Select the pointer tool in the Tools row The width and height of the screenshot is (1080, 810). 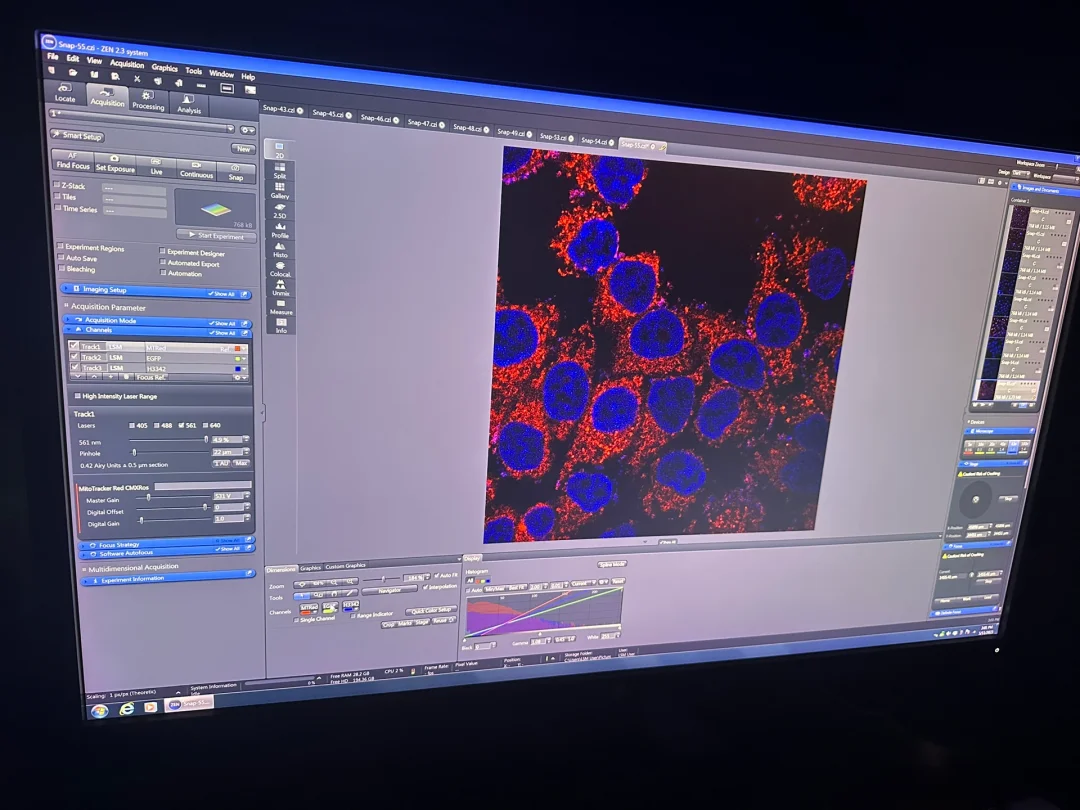pos(302,596)
